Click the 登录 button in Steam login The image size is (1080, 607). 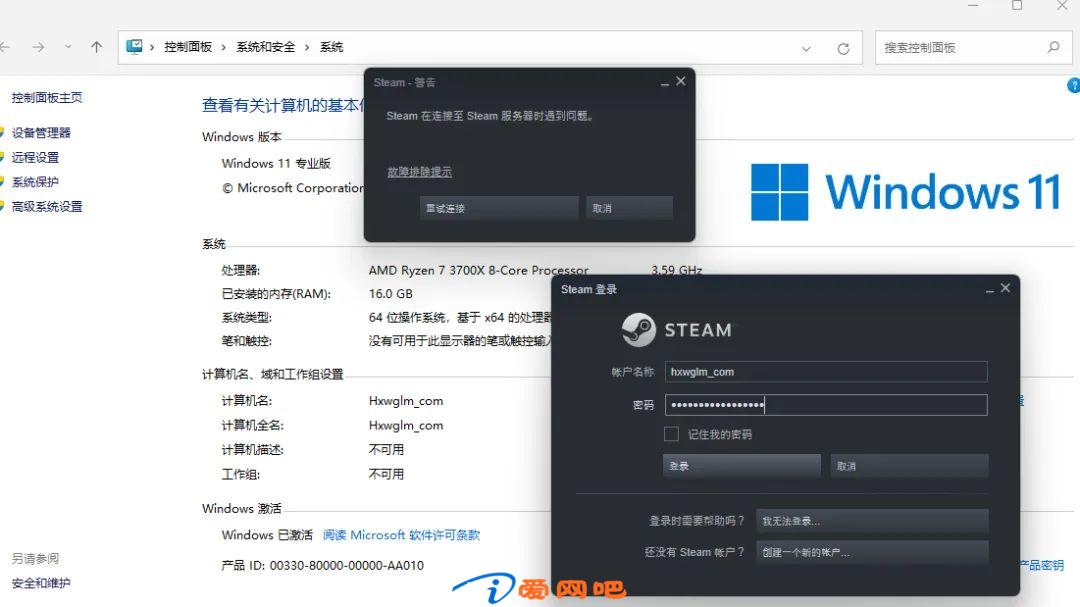(742, 466)
